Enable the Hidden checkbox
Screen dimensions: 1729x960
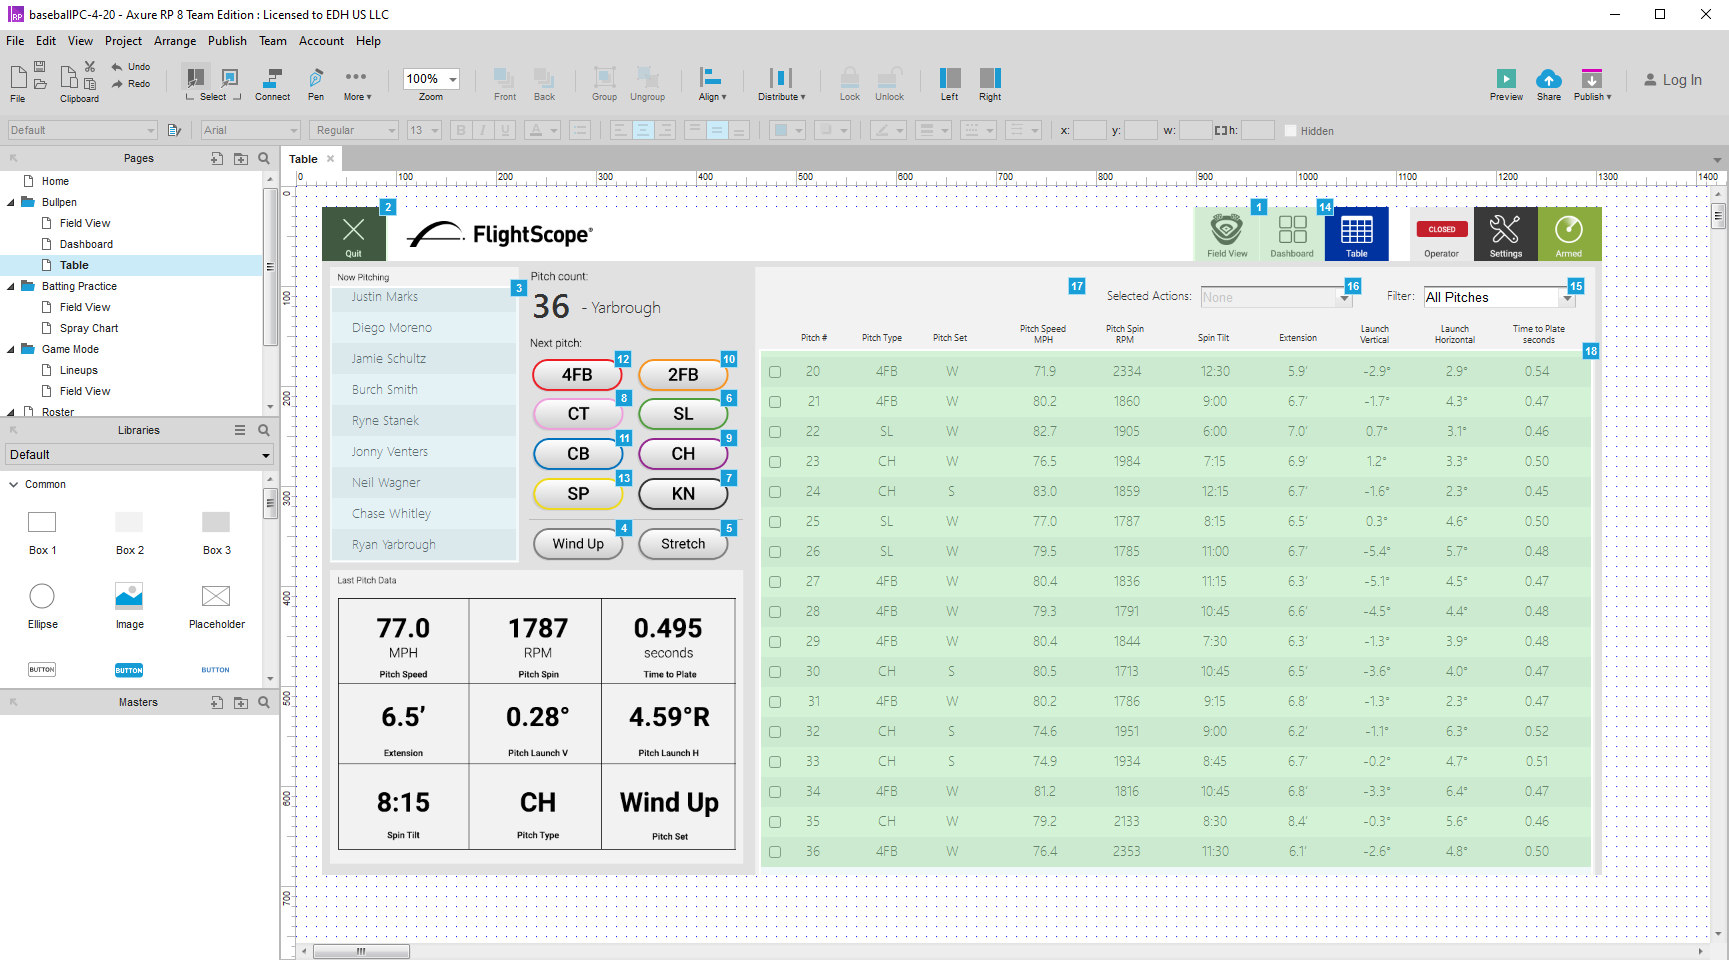click(1290, 131)
